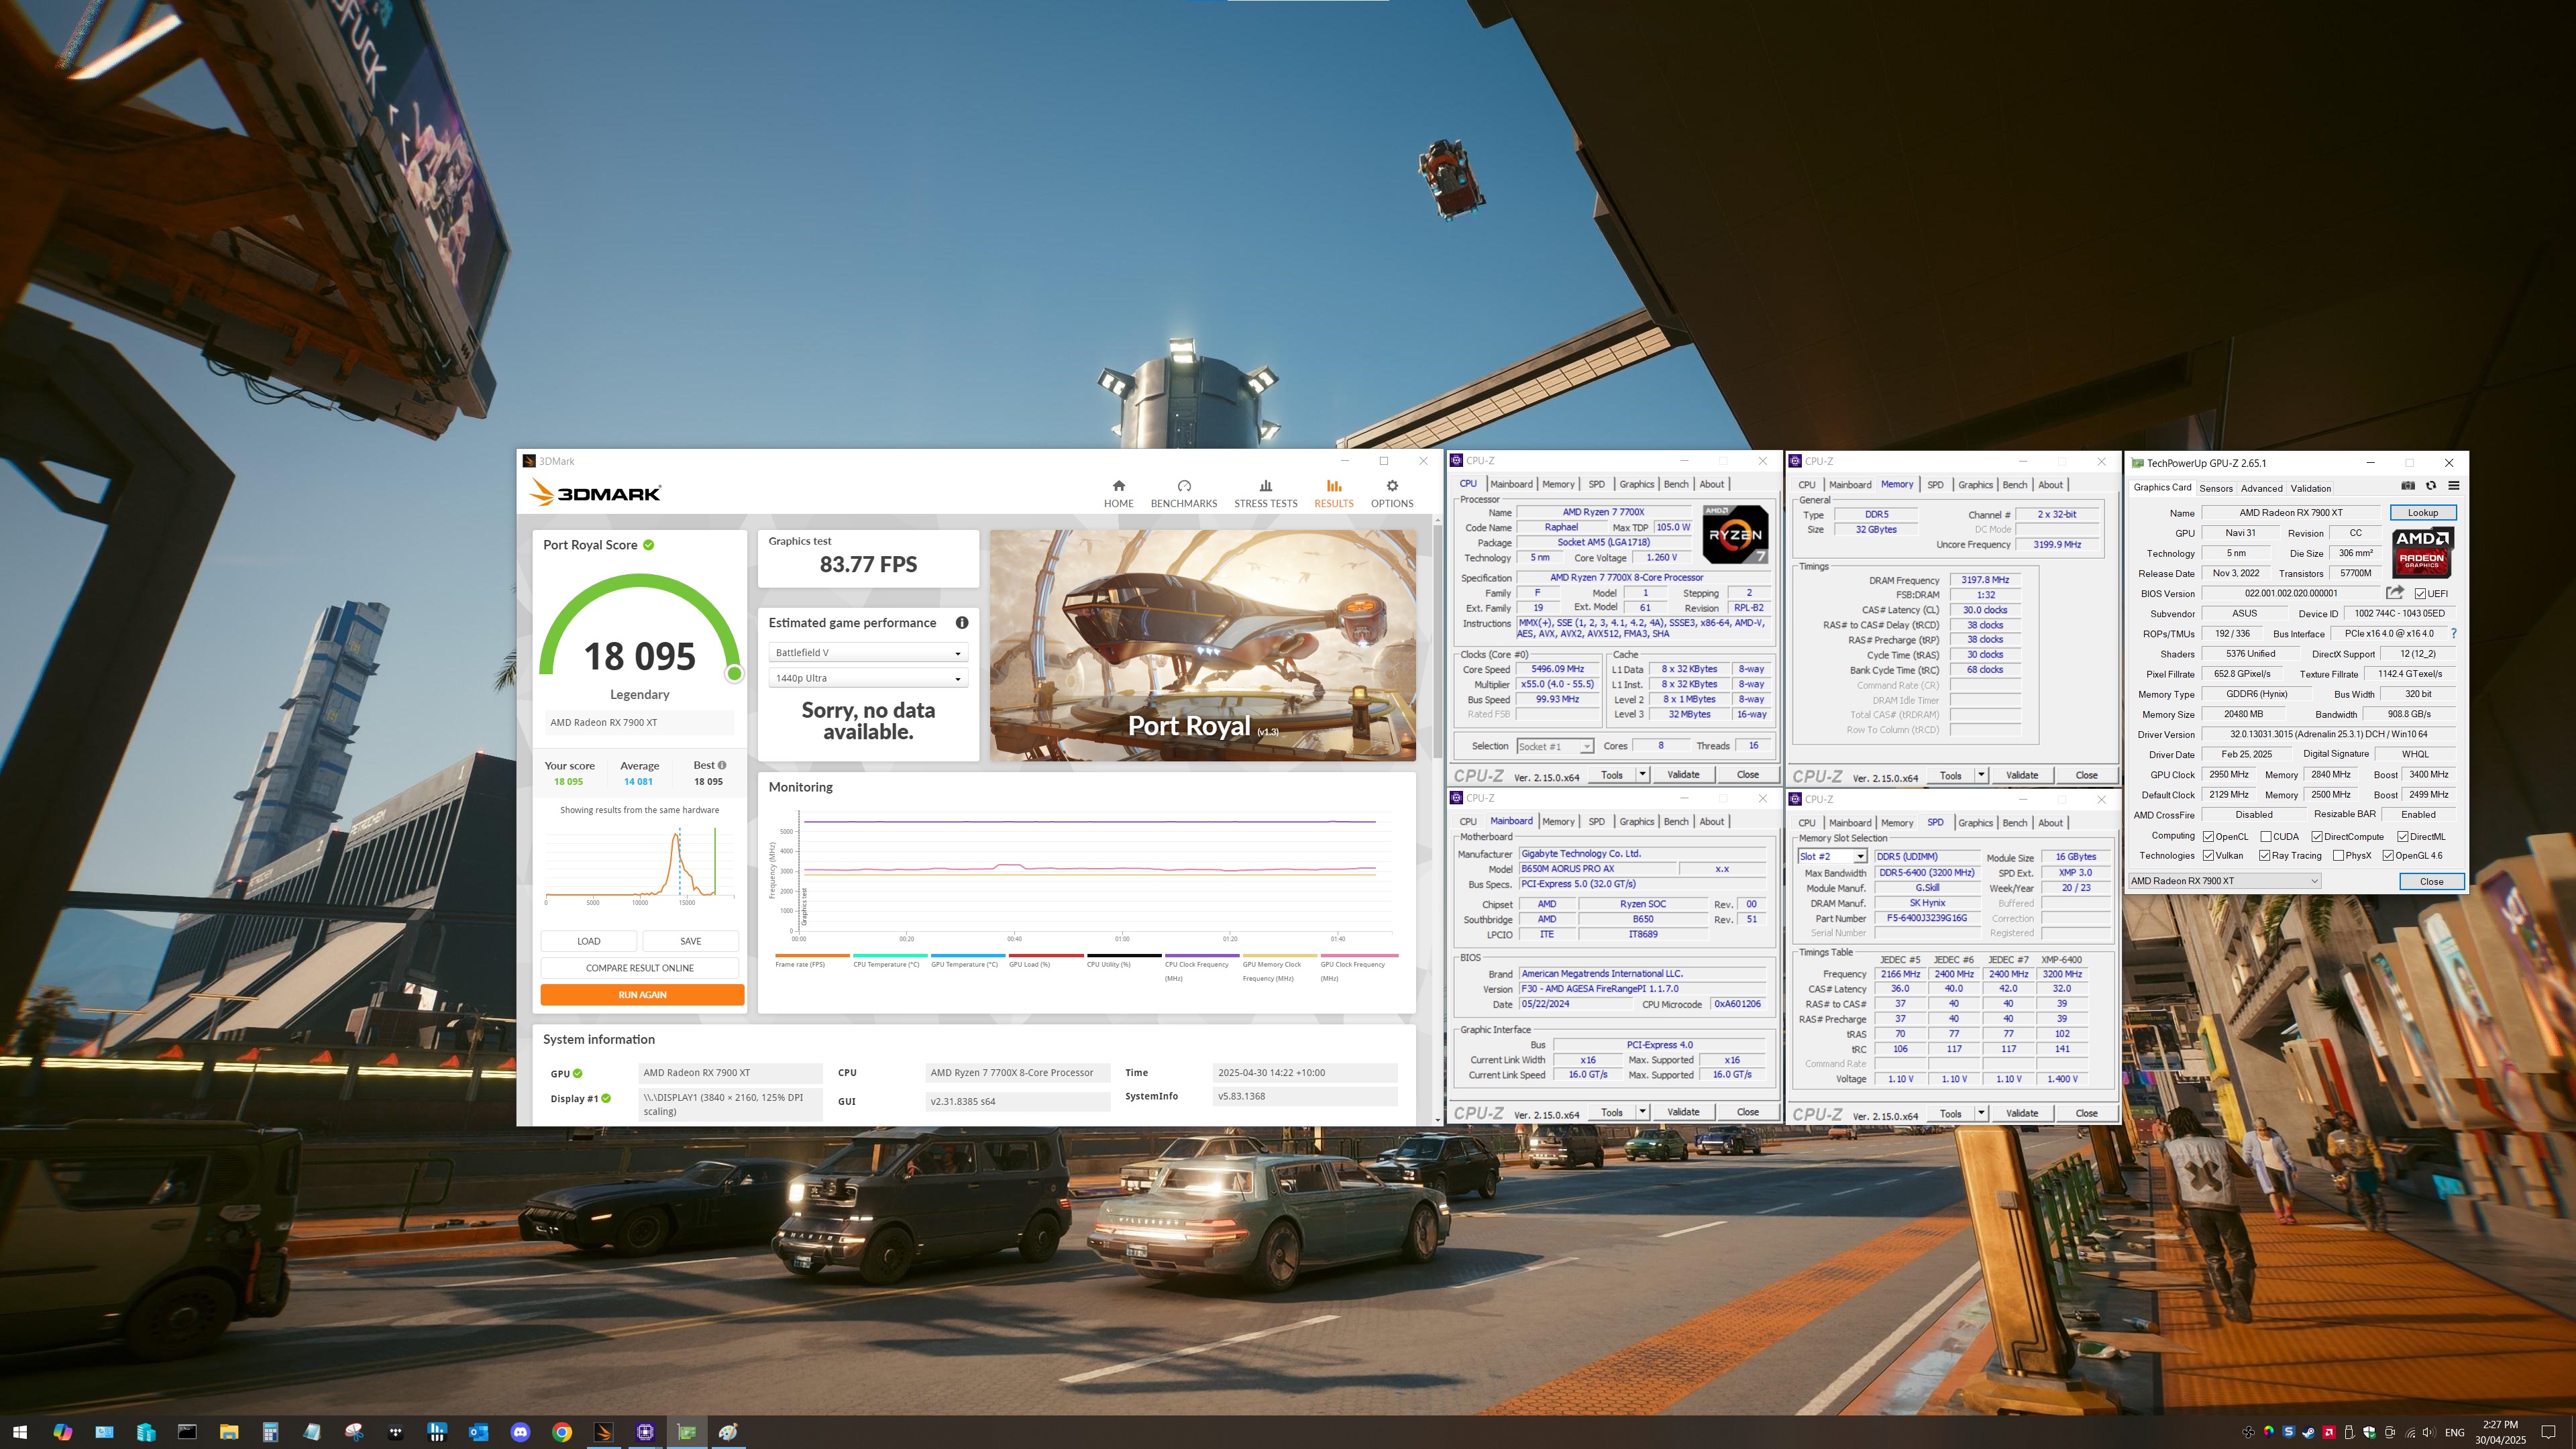This screenshot has height=1449, width=2576.
Task: Click the GPU-Z BIOS export share icon
Action: pyautogui.click(x=2394, y=592)
